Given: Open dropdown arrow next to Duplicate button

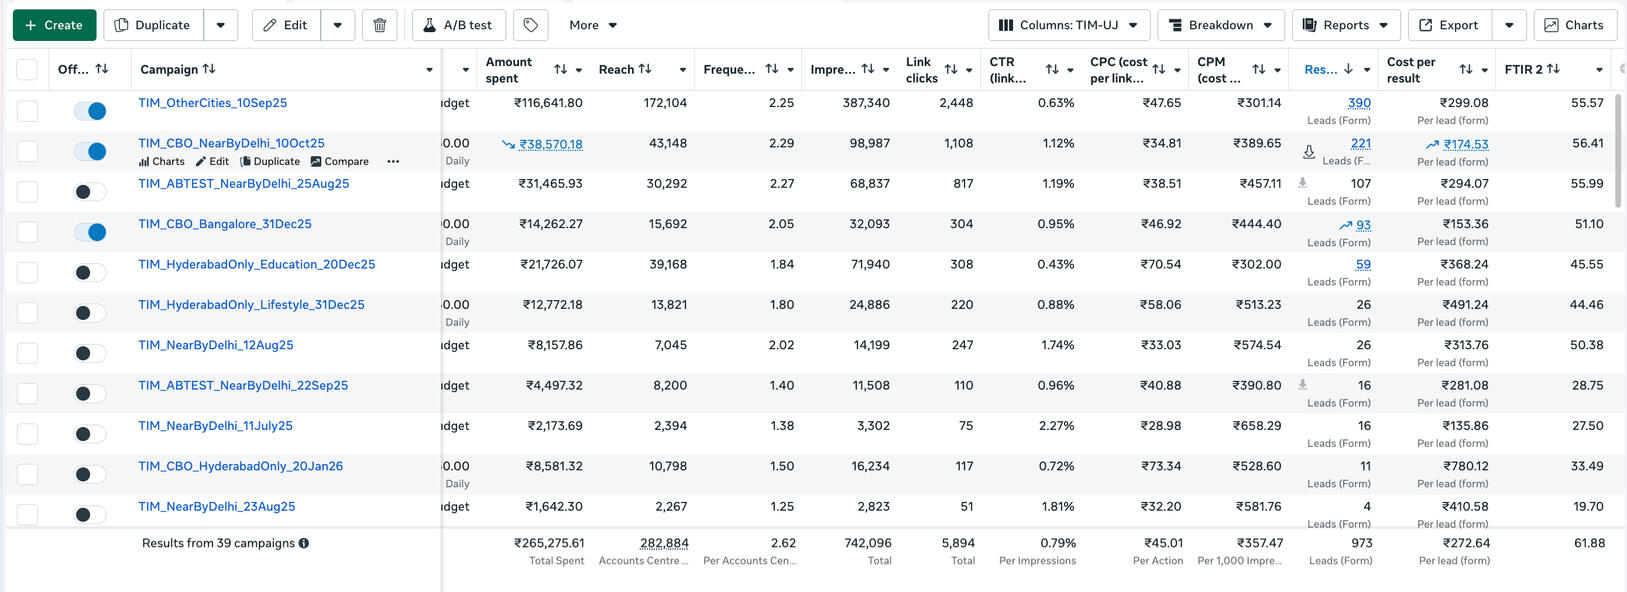Looking at the screenshot, I should pyautogui.click(x=221, y=25).
